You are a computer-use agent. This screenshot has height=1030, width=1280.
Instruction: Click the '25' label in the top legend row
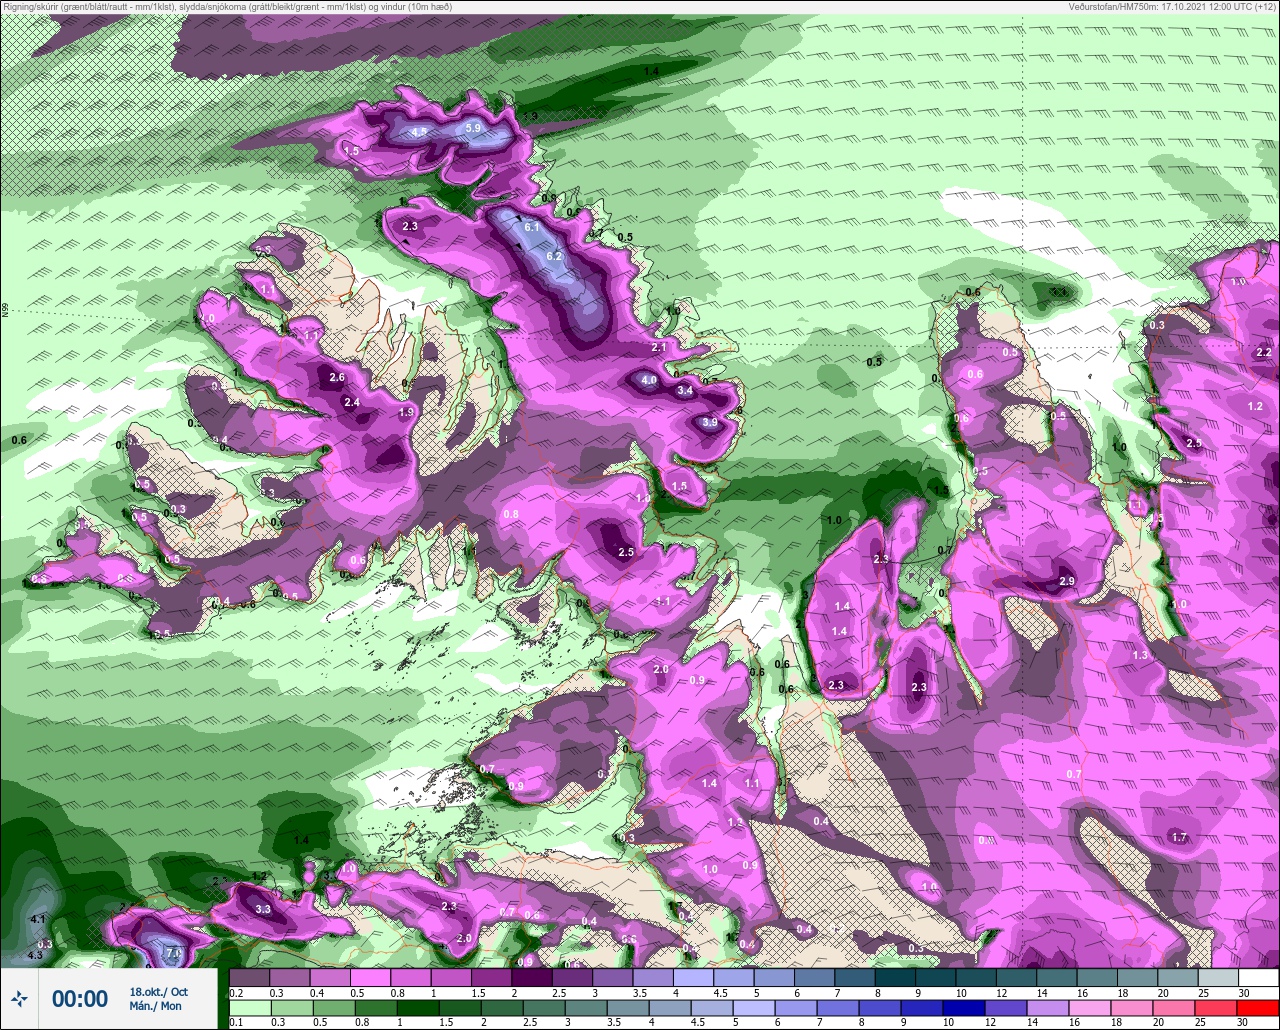click(x=1203, y=993)
